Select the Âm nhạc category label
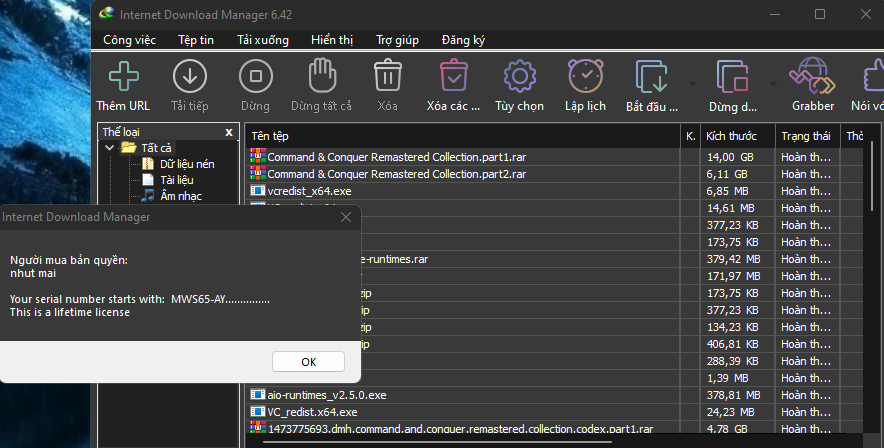 (181, 196)
